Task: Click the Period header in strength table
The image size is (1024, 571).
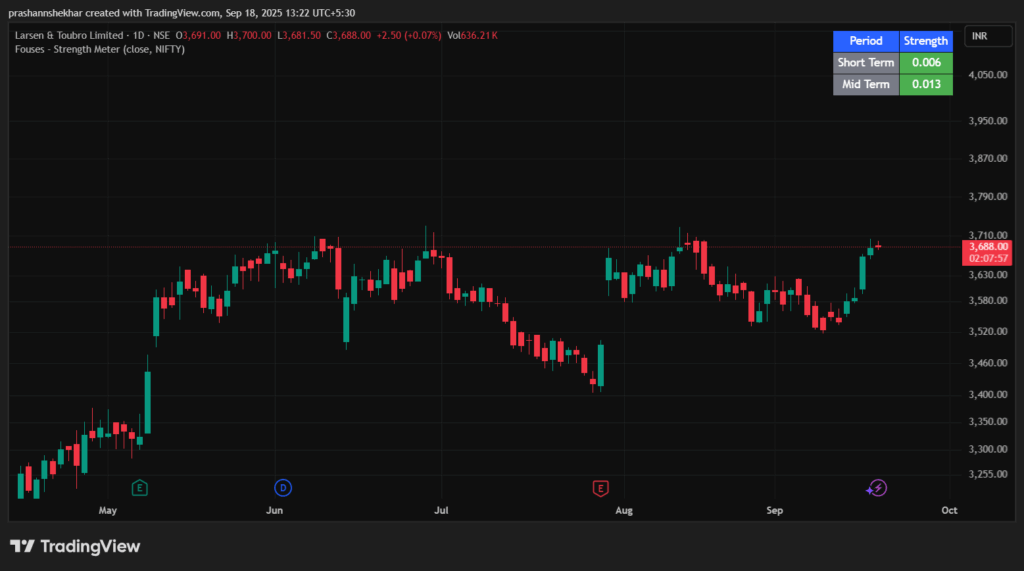Action: [x=866, y=41]
